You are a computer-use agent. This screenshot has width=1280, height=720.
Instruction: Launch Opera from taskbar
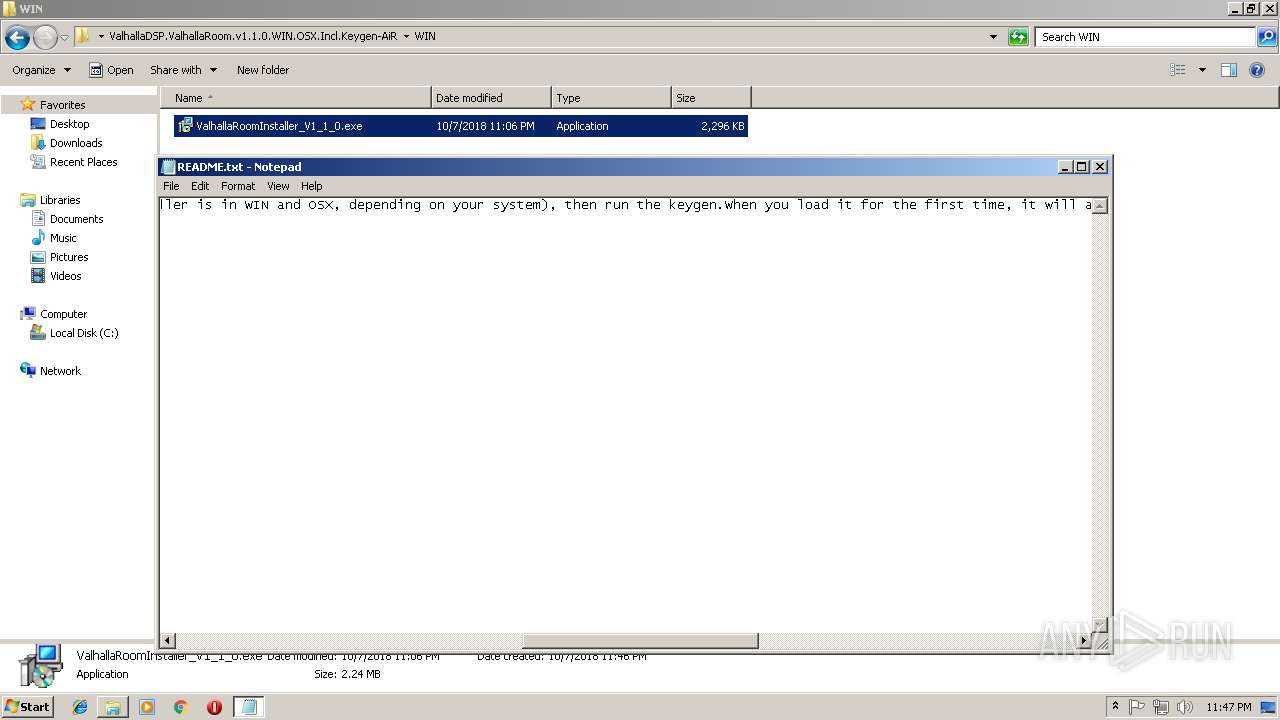click(x=214, y=707)
